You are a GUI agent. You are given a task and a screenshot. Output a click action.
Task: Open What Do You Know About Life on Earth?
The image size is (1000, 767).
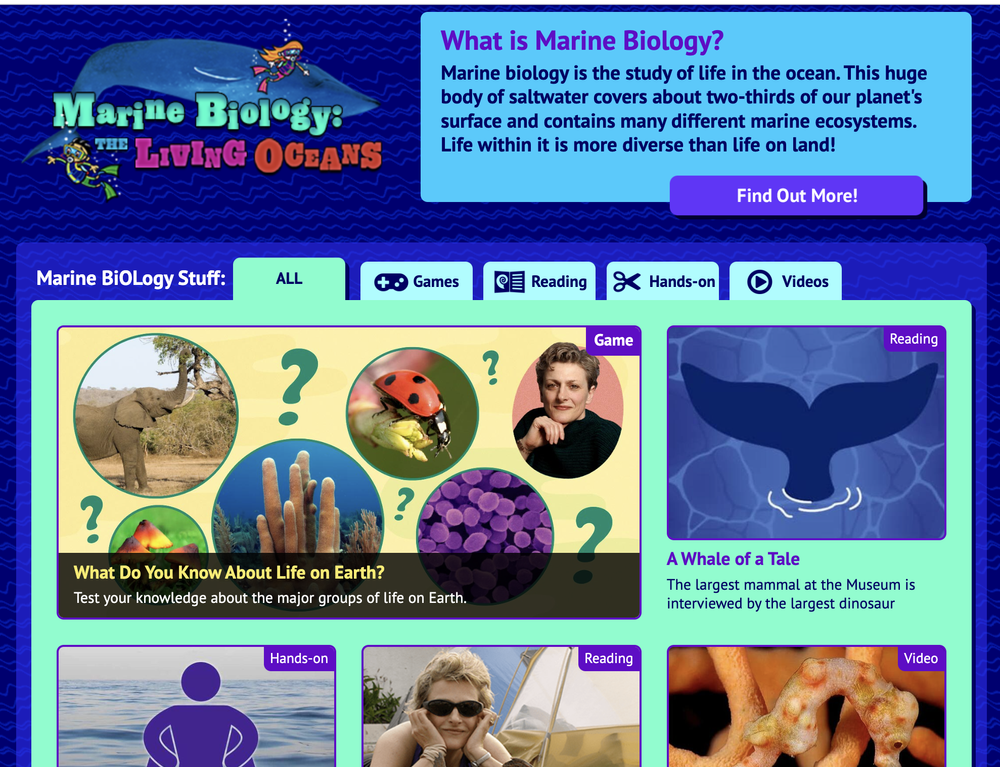click(x=229, y=572)
